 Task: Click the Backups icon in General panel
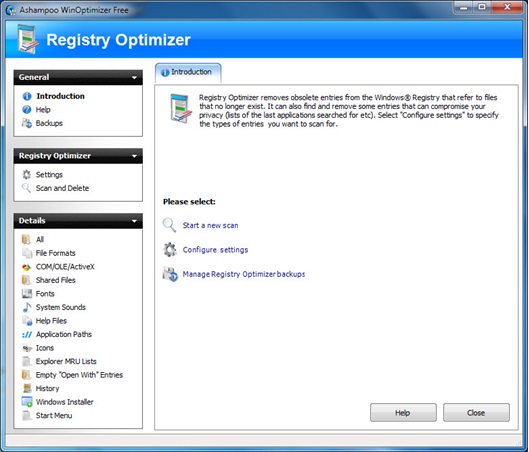[x=27, y=123]
